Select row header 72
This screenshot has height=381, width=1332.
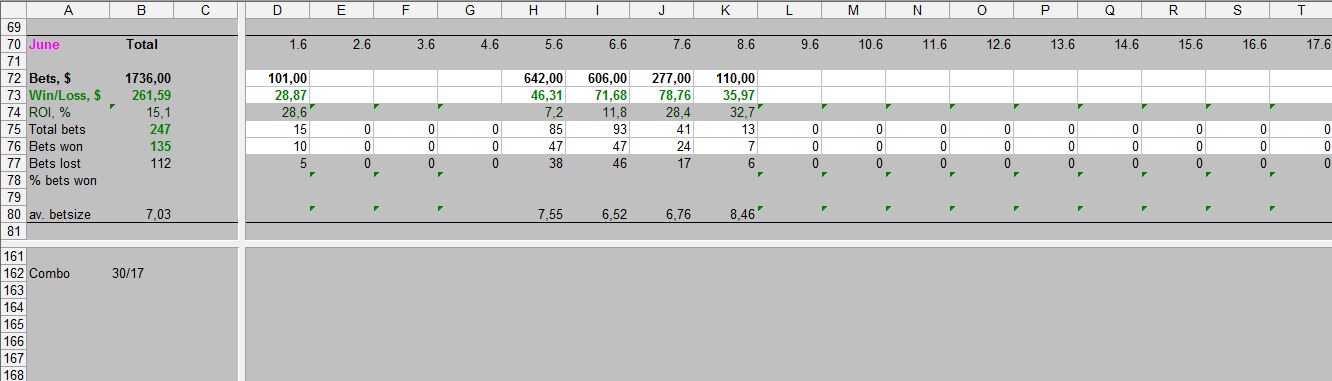click(13, 78)
